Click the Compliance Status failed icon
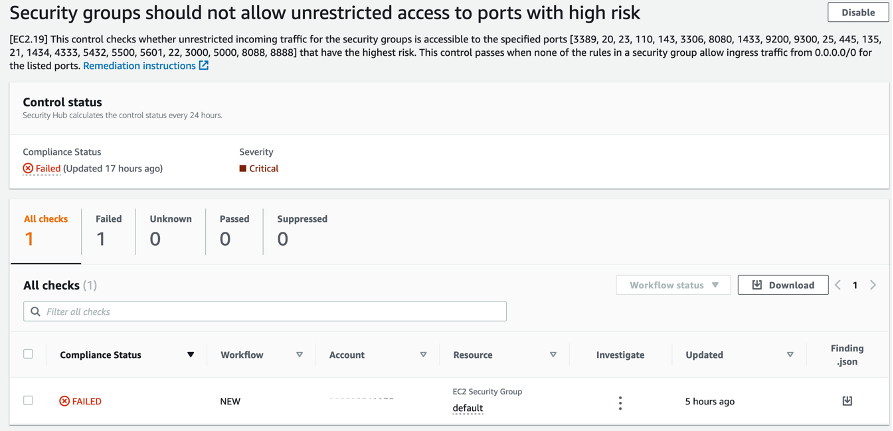 pyautogui.click(x=28, y=169)
